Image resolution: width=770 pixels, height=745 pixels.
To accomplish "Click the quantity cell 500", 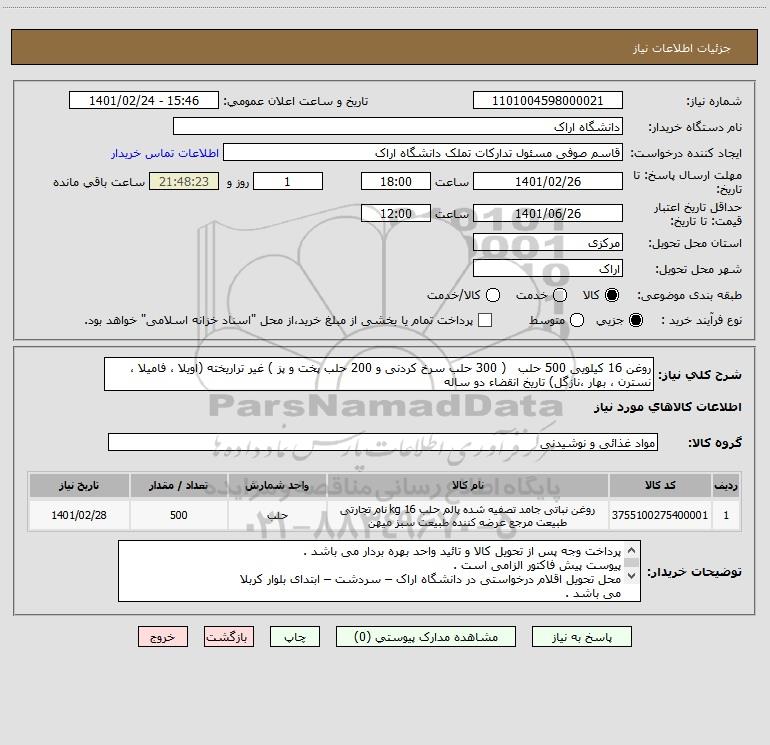I will (x=179, y=515).
